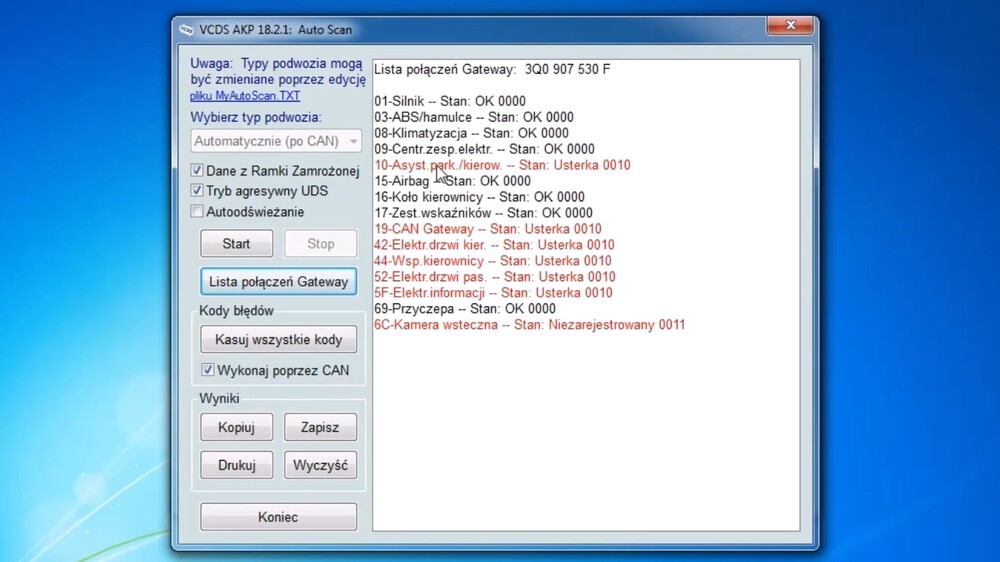The height and width of the screenshot is (562, 1000).
Task: Click the VCDS app icon in title bar
Action: click(x=186, y=30)
